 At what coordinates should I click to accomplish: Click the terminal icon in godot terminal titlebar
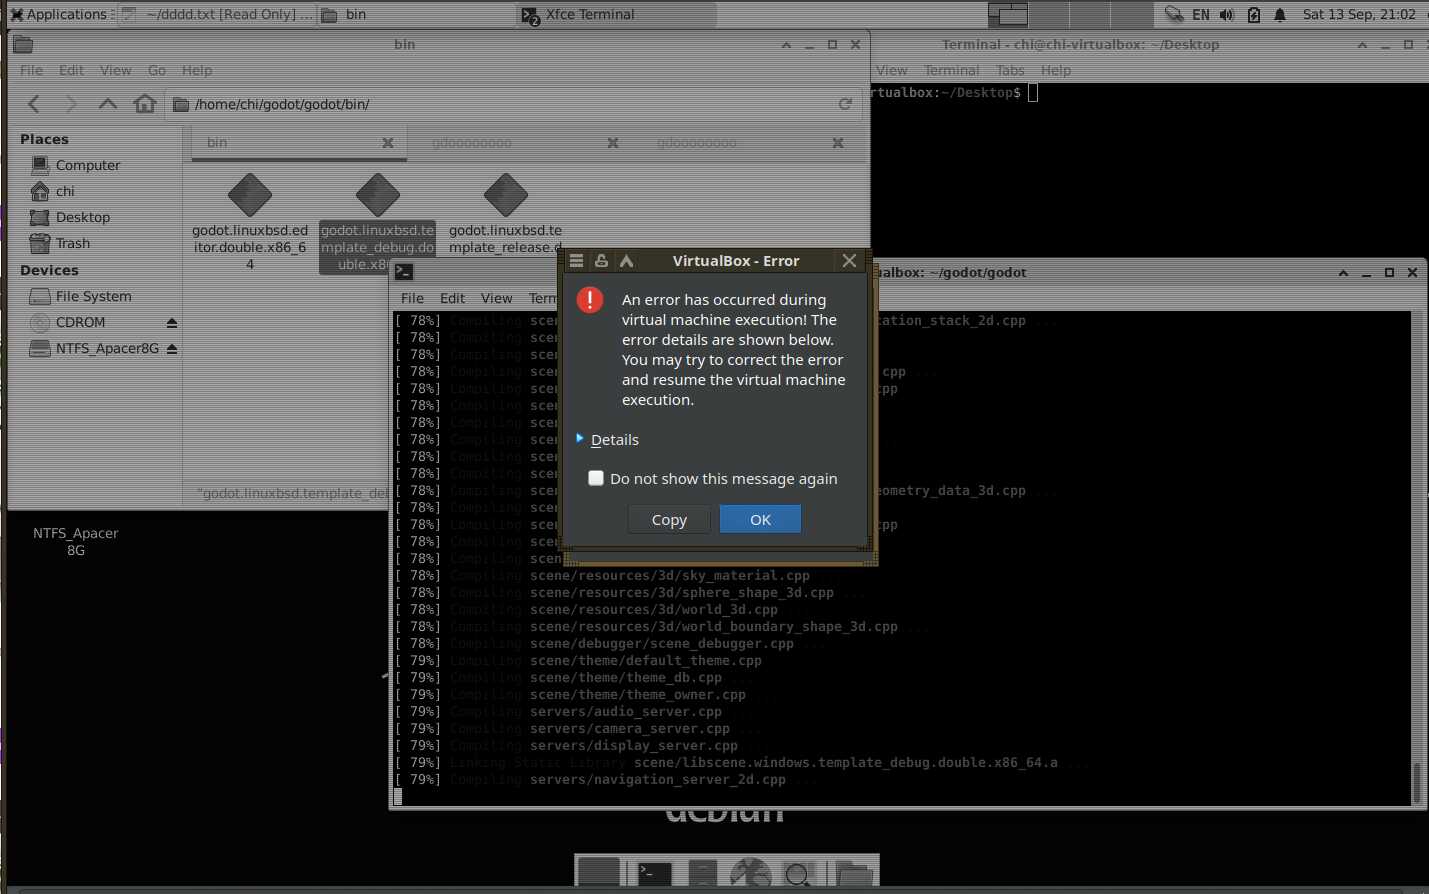pos(404,271)
